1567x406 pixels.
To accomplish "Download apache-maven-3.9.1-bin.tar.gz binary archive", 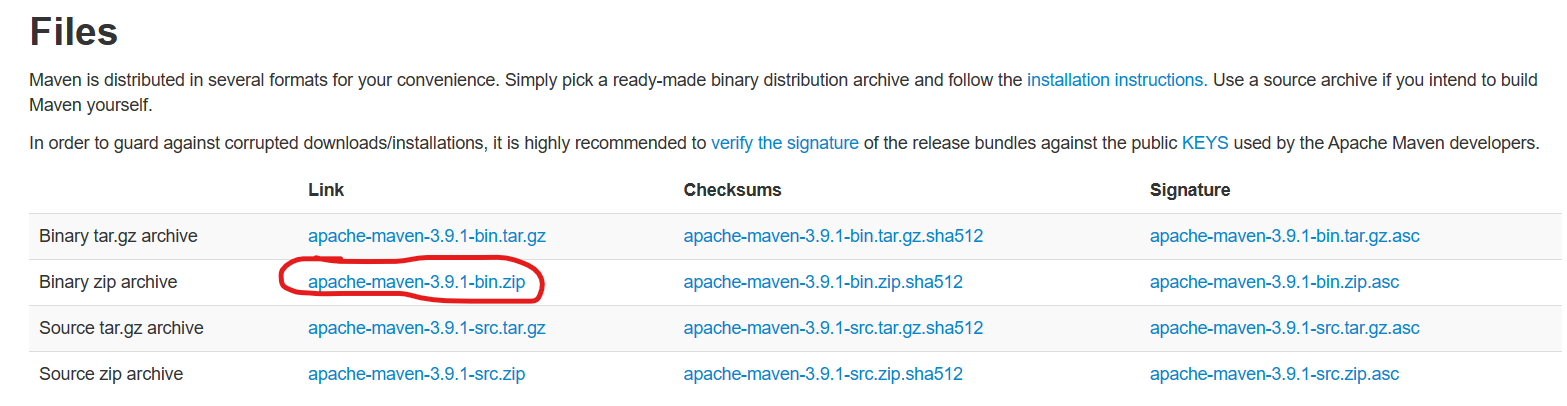I will click(426, 237).
